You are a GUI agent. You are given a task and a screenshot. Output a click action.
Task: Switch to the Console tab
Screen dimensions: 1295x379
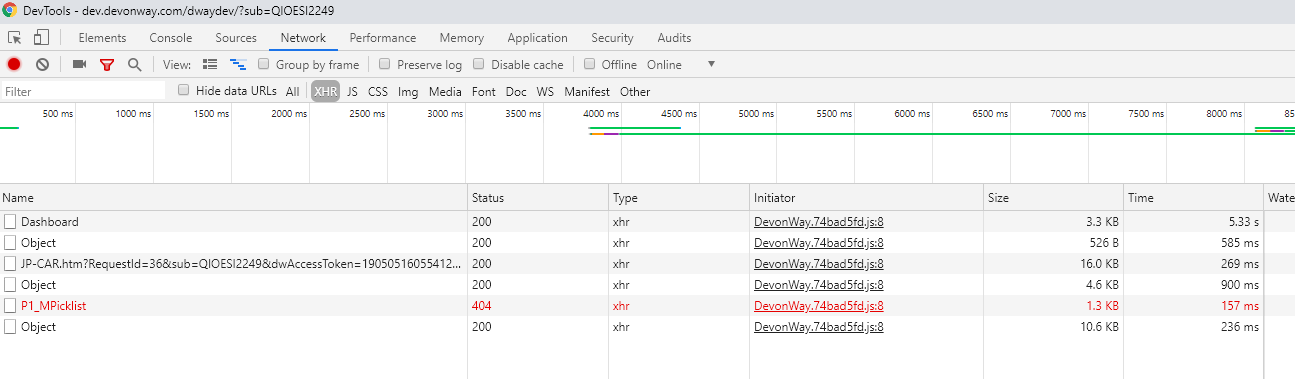pos(171,38)
